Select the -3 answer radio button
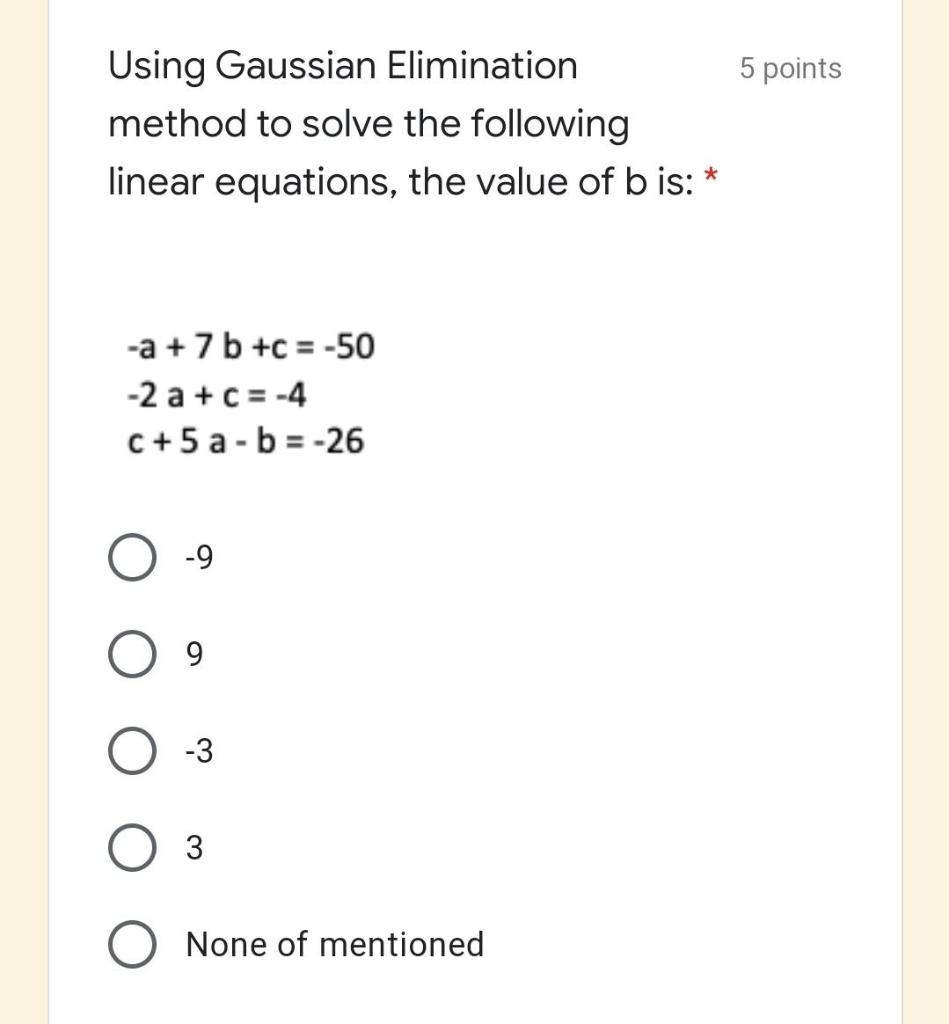 pyautogui.click(x=132, y=752)
